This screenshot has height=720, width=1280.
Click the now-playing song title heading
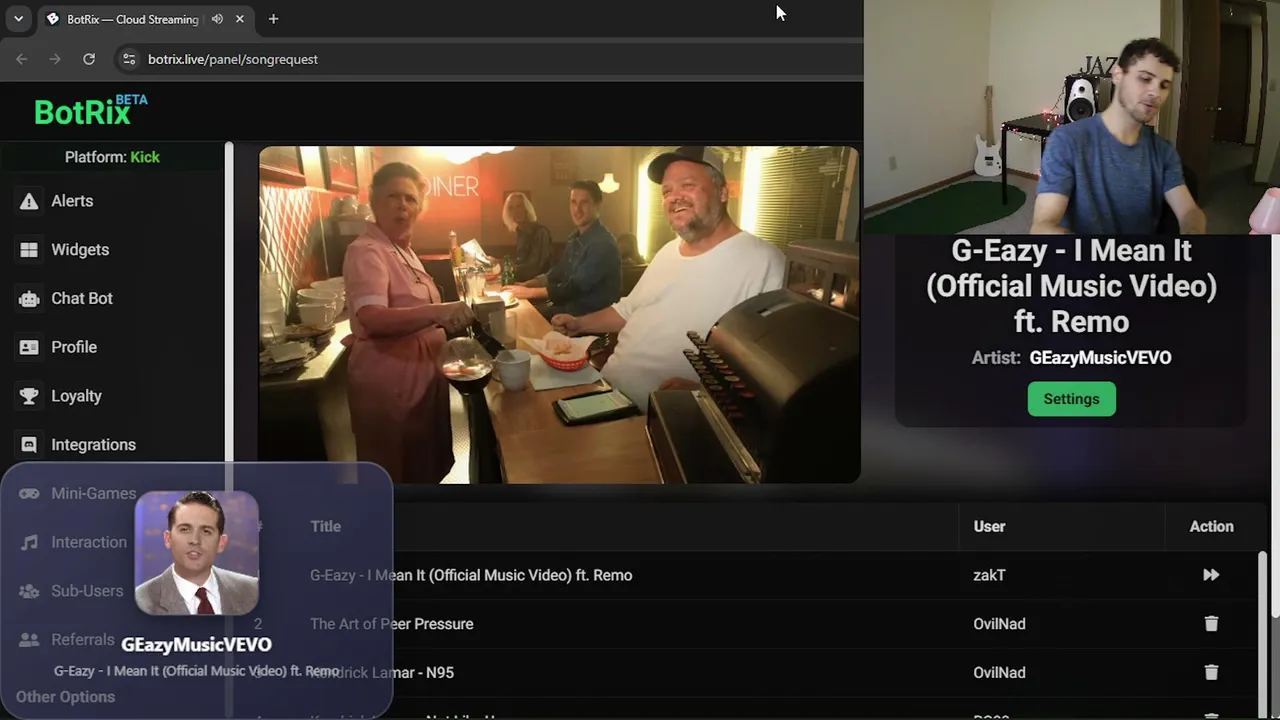coord(1071,286)
